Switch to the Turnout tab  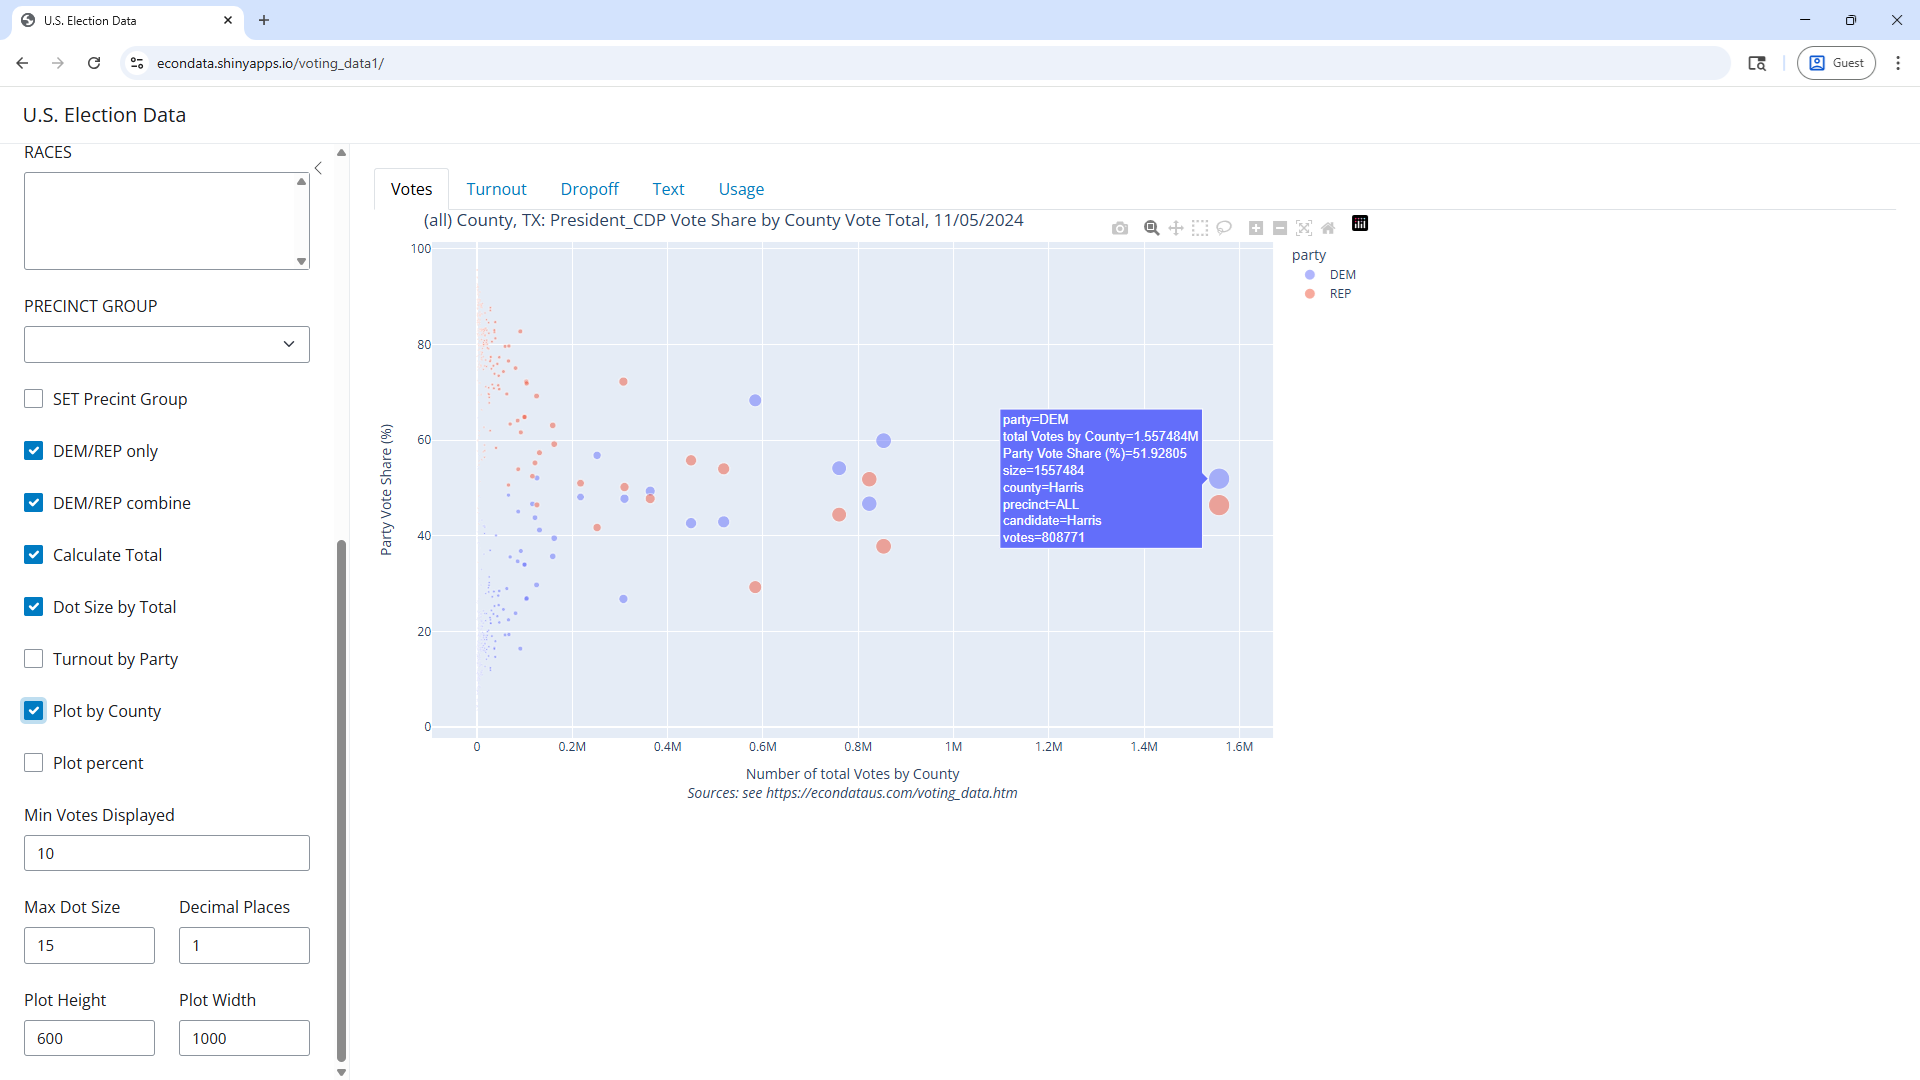coord(496,189)
